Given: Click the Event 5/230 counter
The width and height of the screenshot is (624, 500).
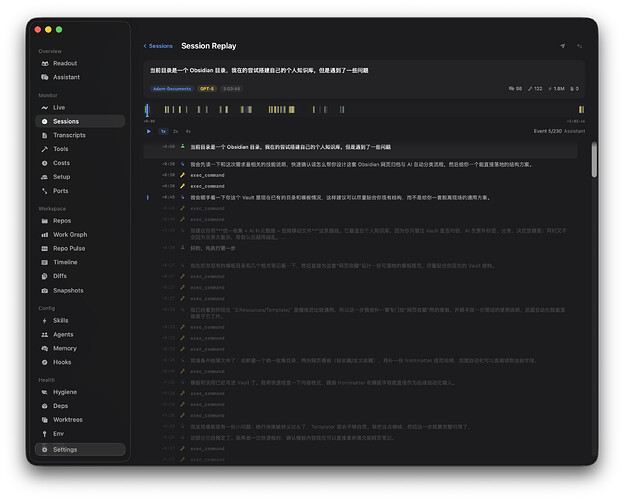Looking at the screenshot, I should [548, 131].
